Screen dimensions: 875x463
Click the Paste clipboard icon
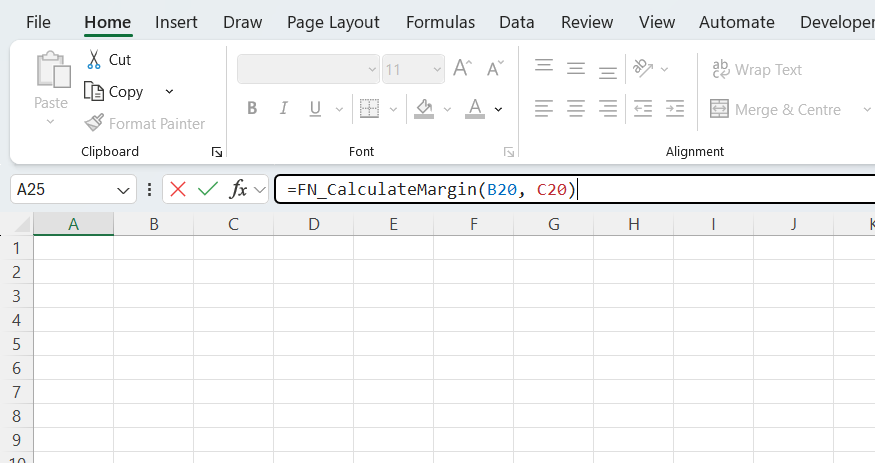(54, 70)
